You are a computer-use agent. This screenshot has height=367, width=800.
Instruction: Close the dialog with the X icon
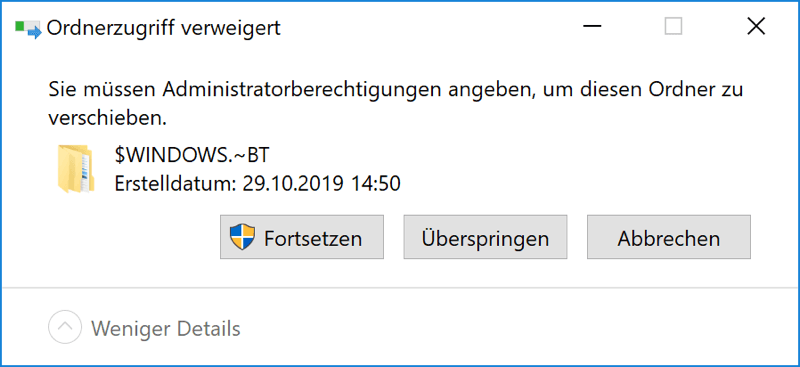point(756,27)
